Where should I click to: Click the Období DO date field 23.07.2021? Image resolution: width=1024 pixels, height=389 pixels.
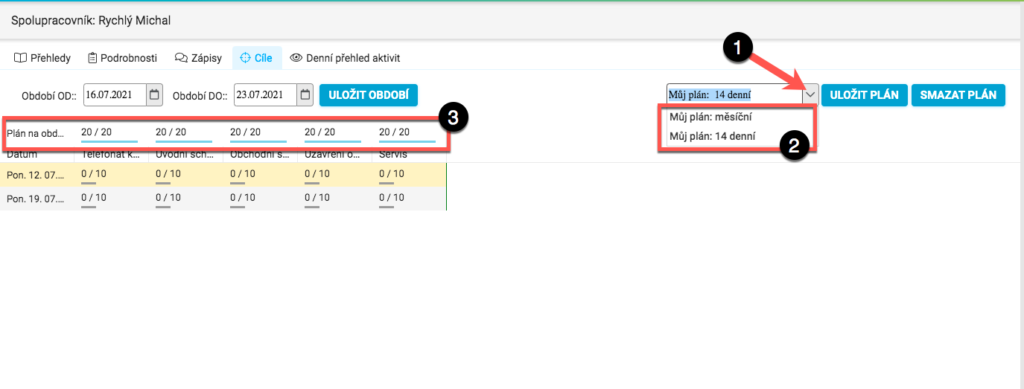(x=266, y=95)
